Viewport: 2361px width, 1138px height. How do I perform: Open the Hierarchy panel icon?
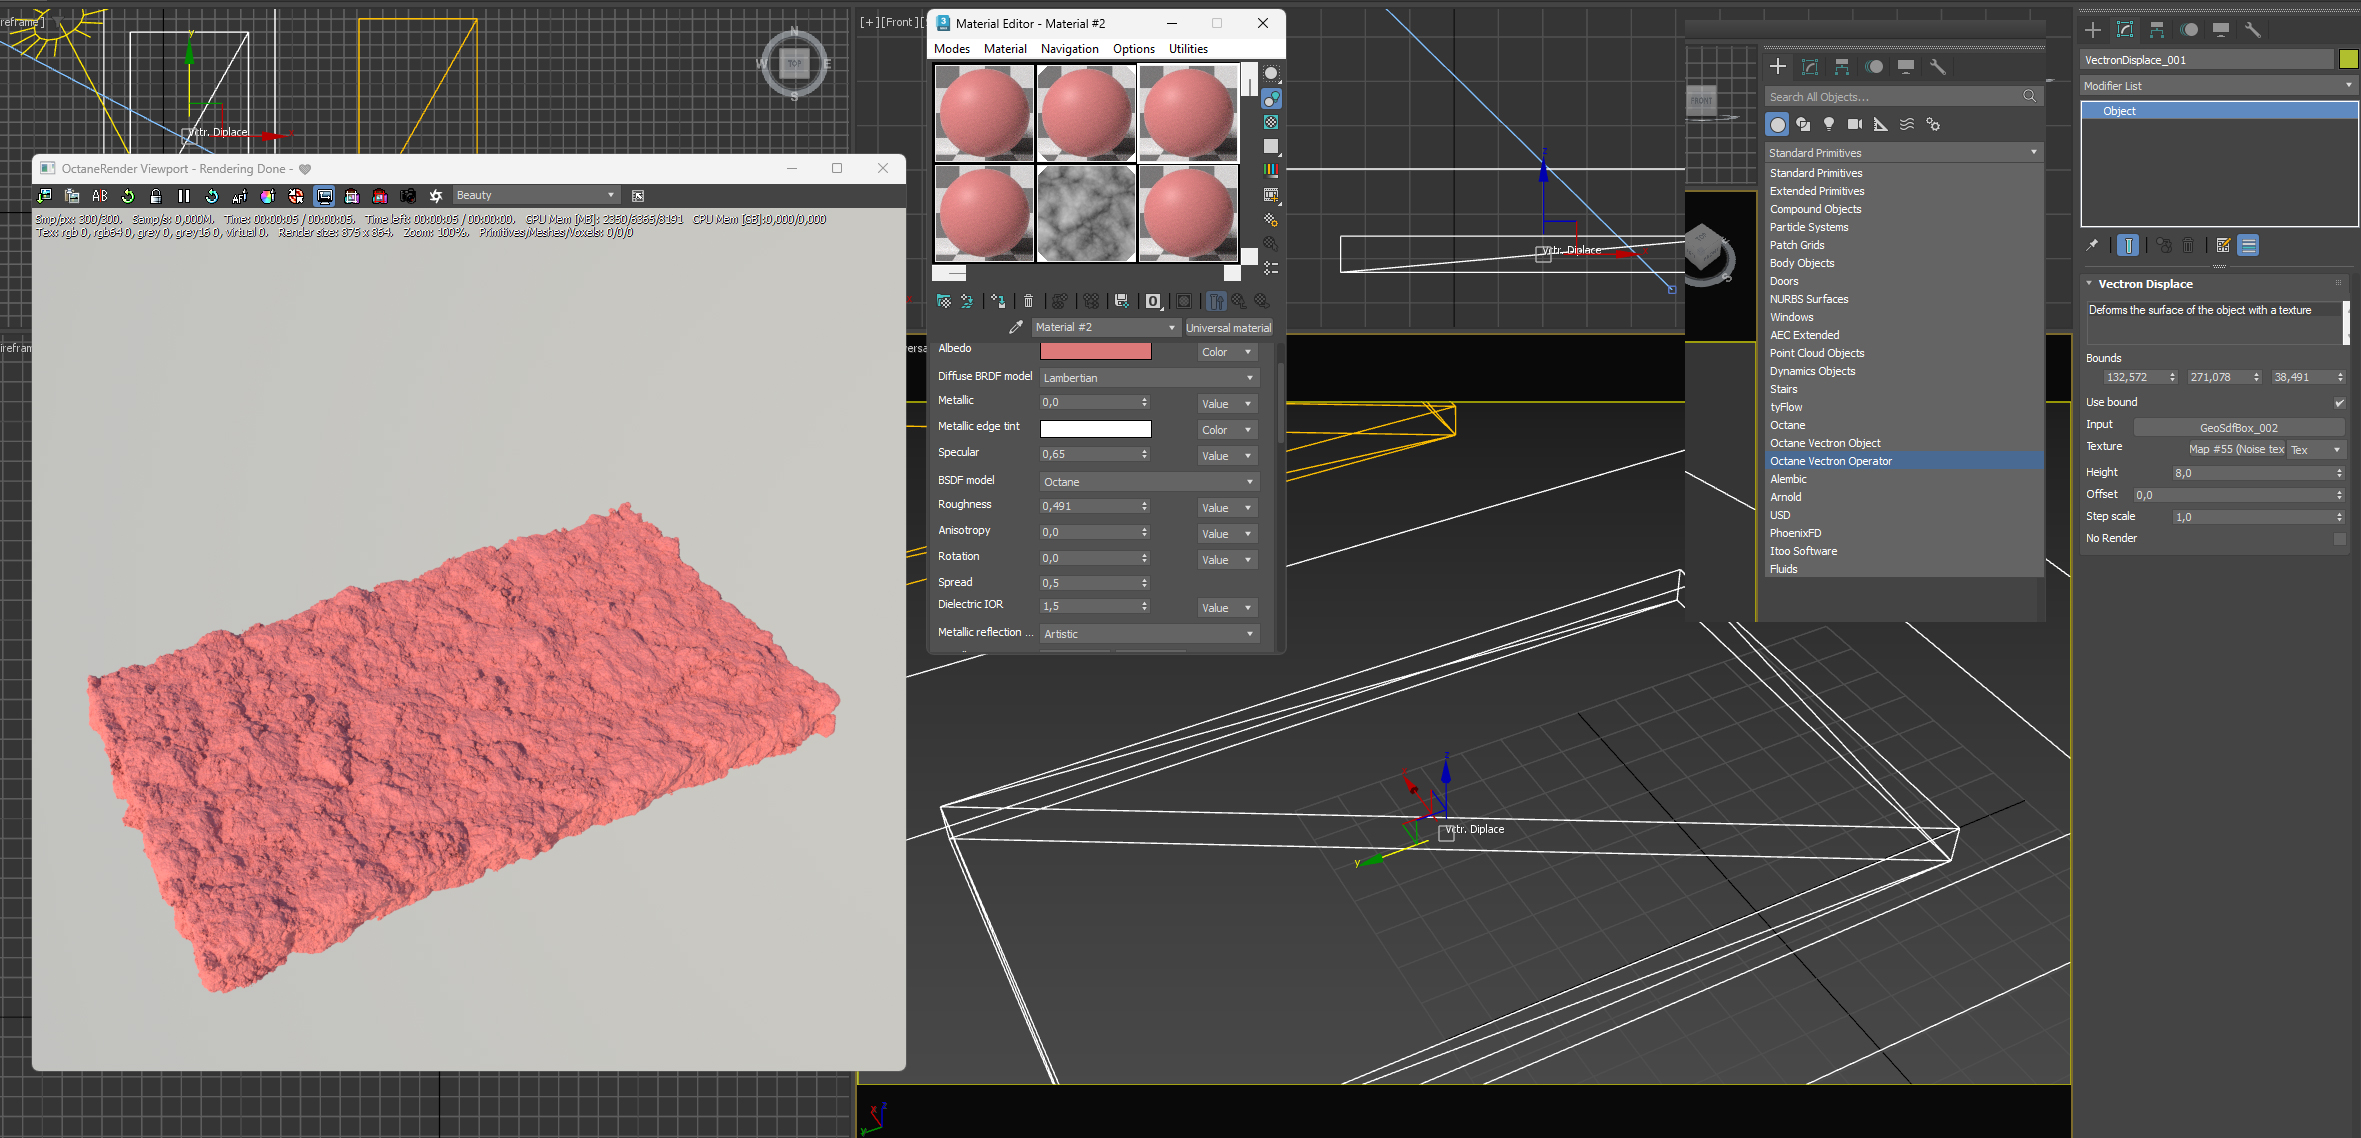pyautogui.click(x=2157, y=30)
